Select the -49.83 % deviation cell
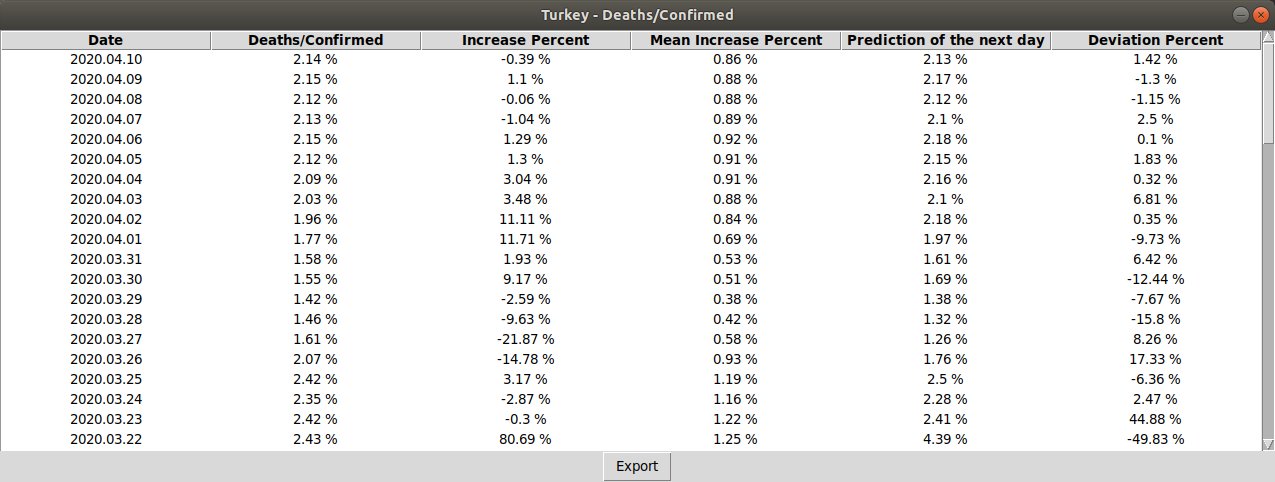The width and height of the screenshot is (1275, 482). [x=1155, y=439]
